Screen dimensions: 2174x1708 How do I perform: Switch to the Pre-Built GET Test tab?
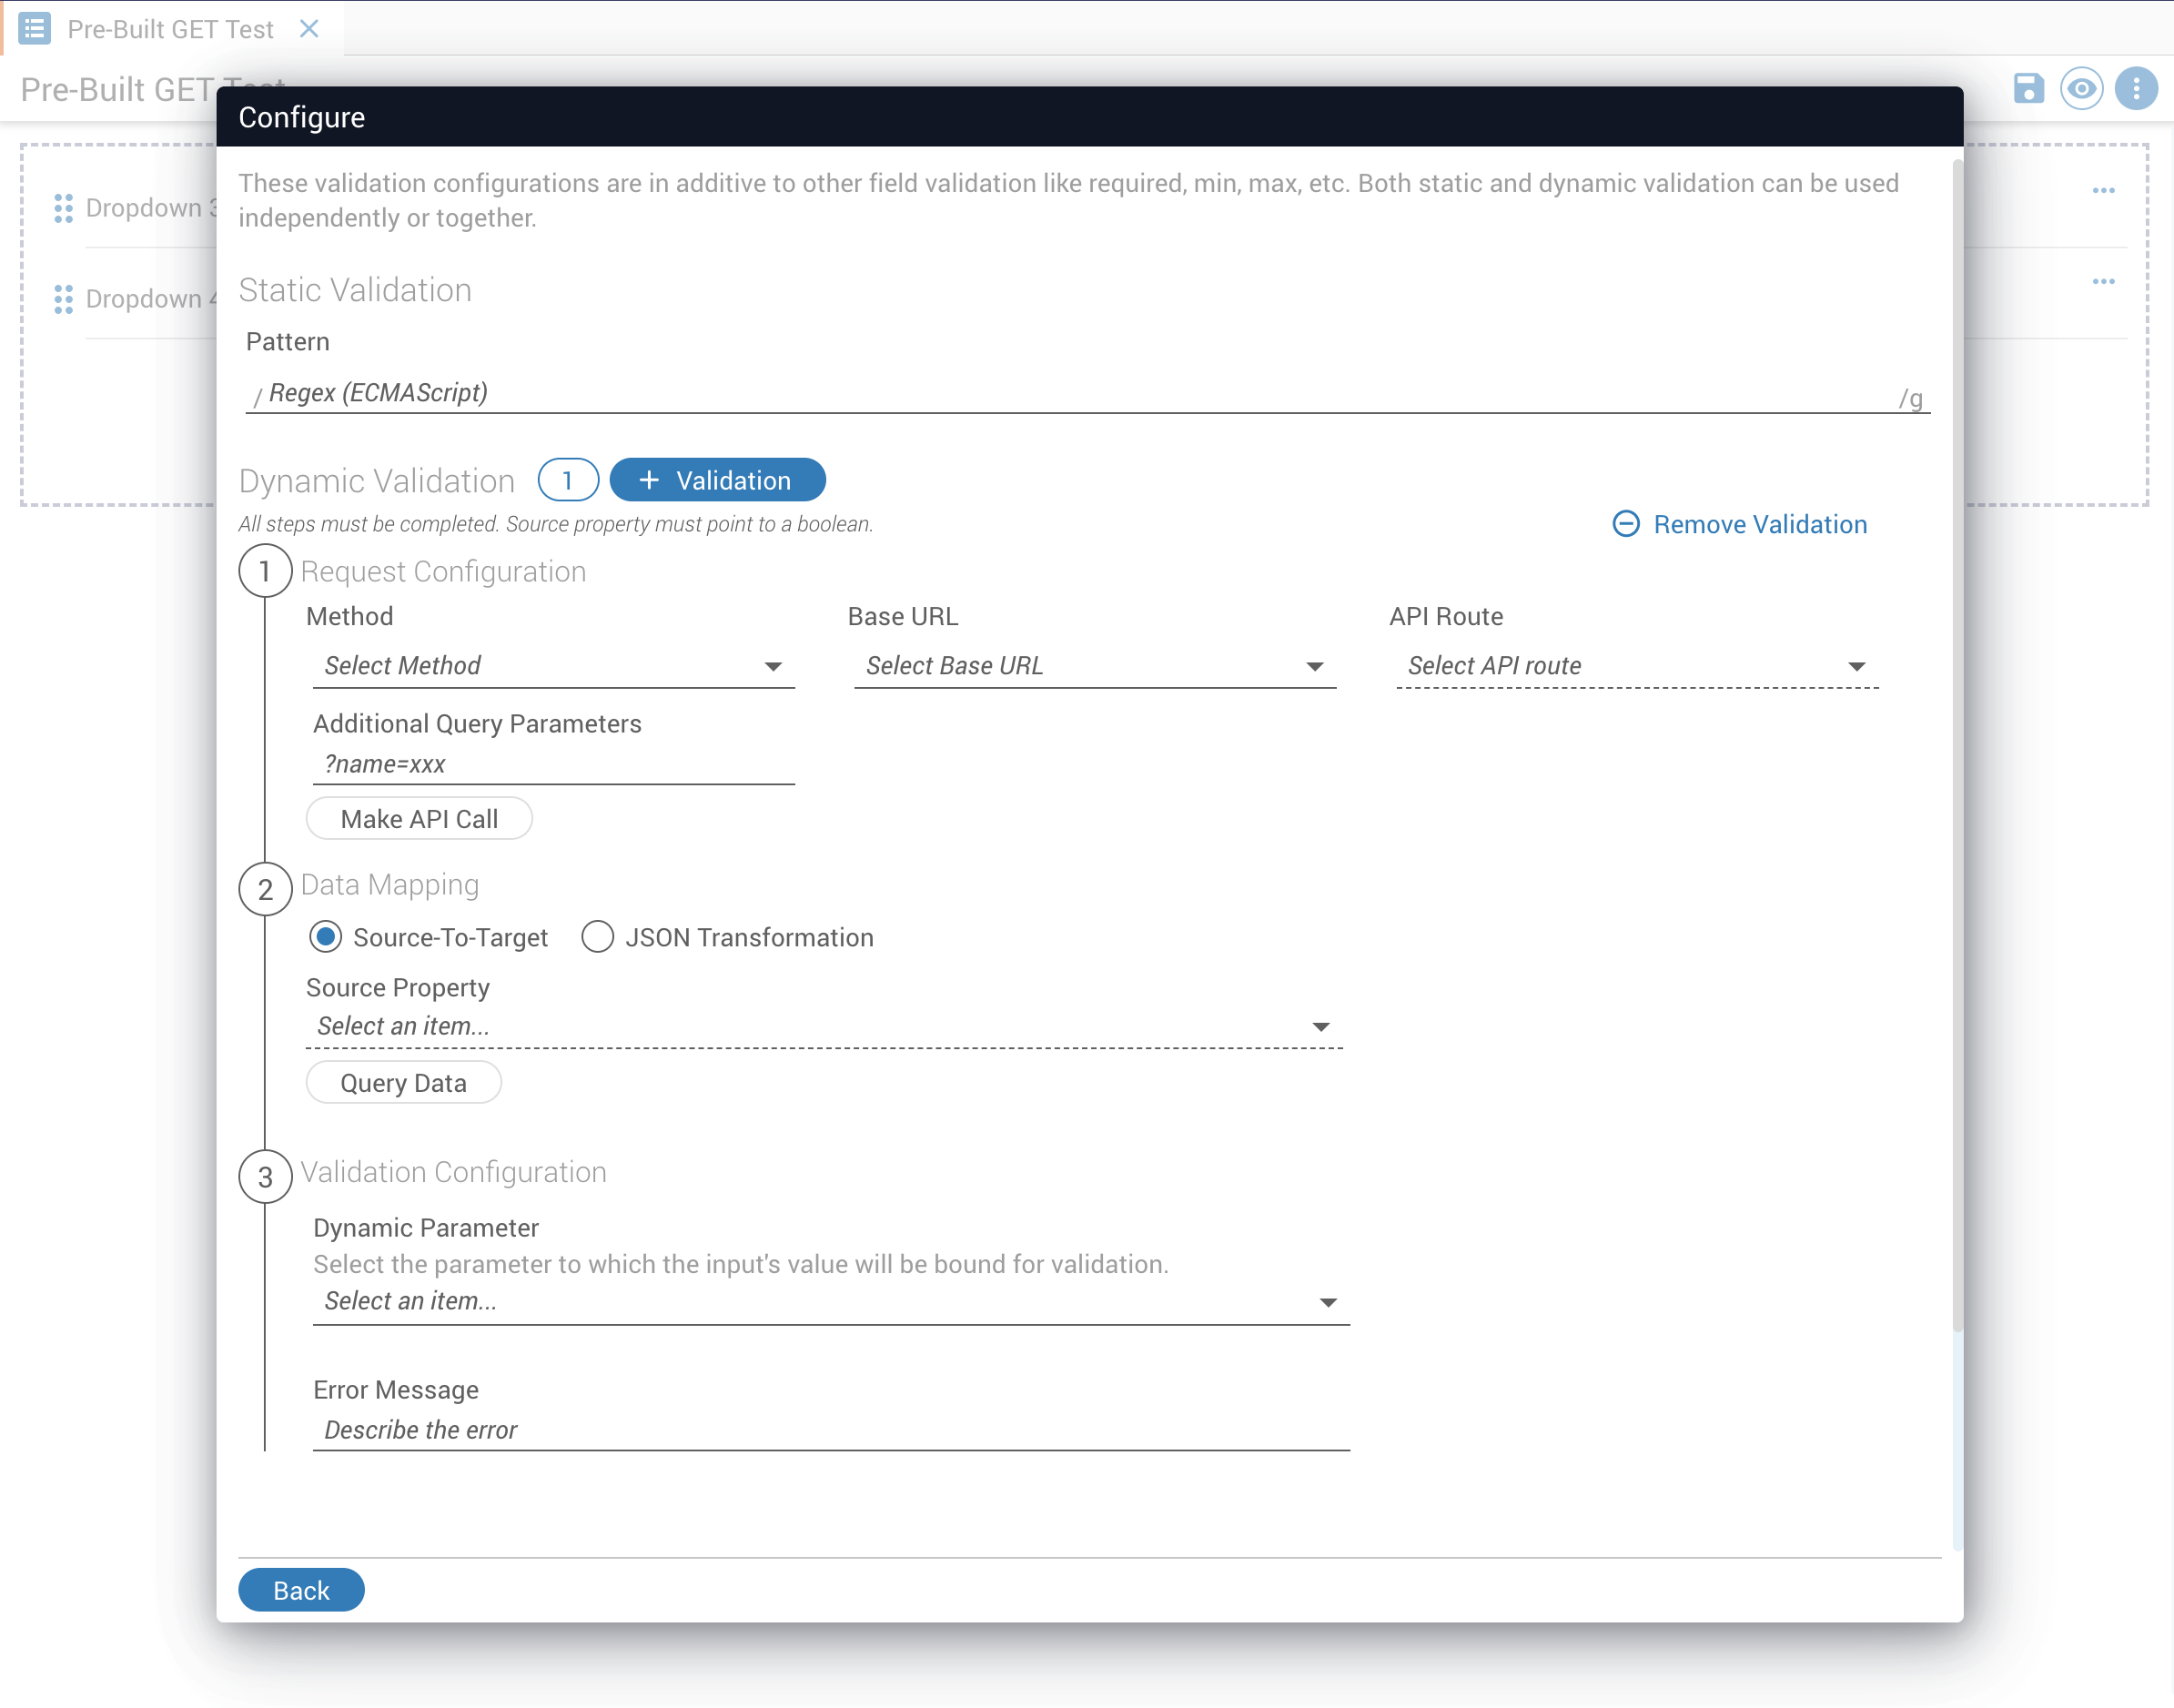[x=170, y=29]
